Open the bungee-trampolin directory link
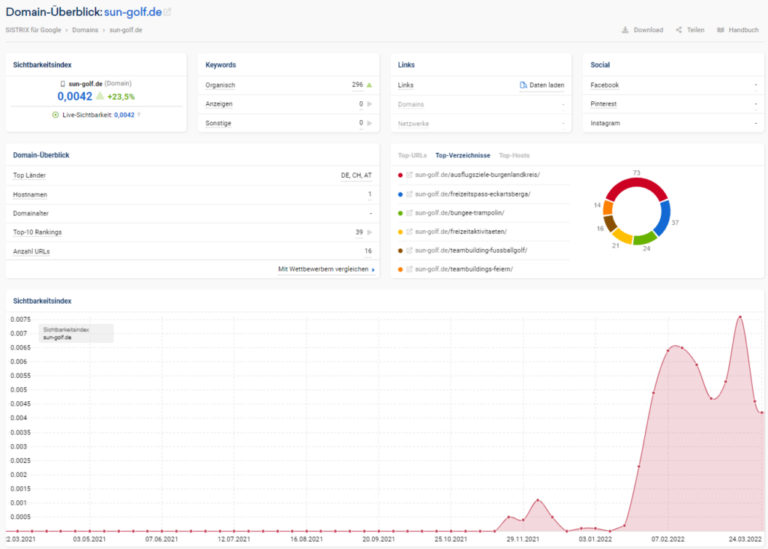Image resolution: width=768 pixels, height=549 pixels. [459, 213]
